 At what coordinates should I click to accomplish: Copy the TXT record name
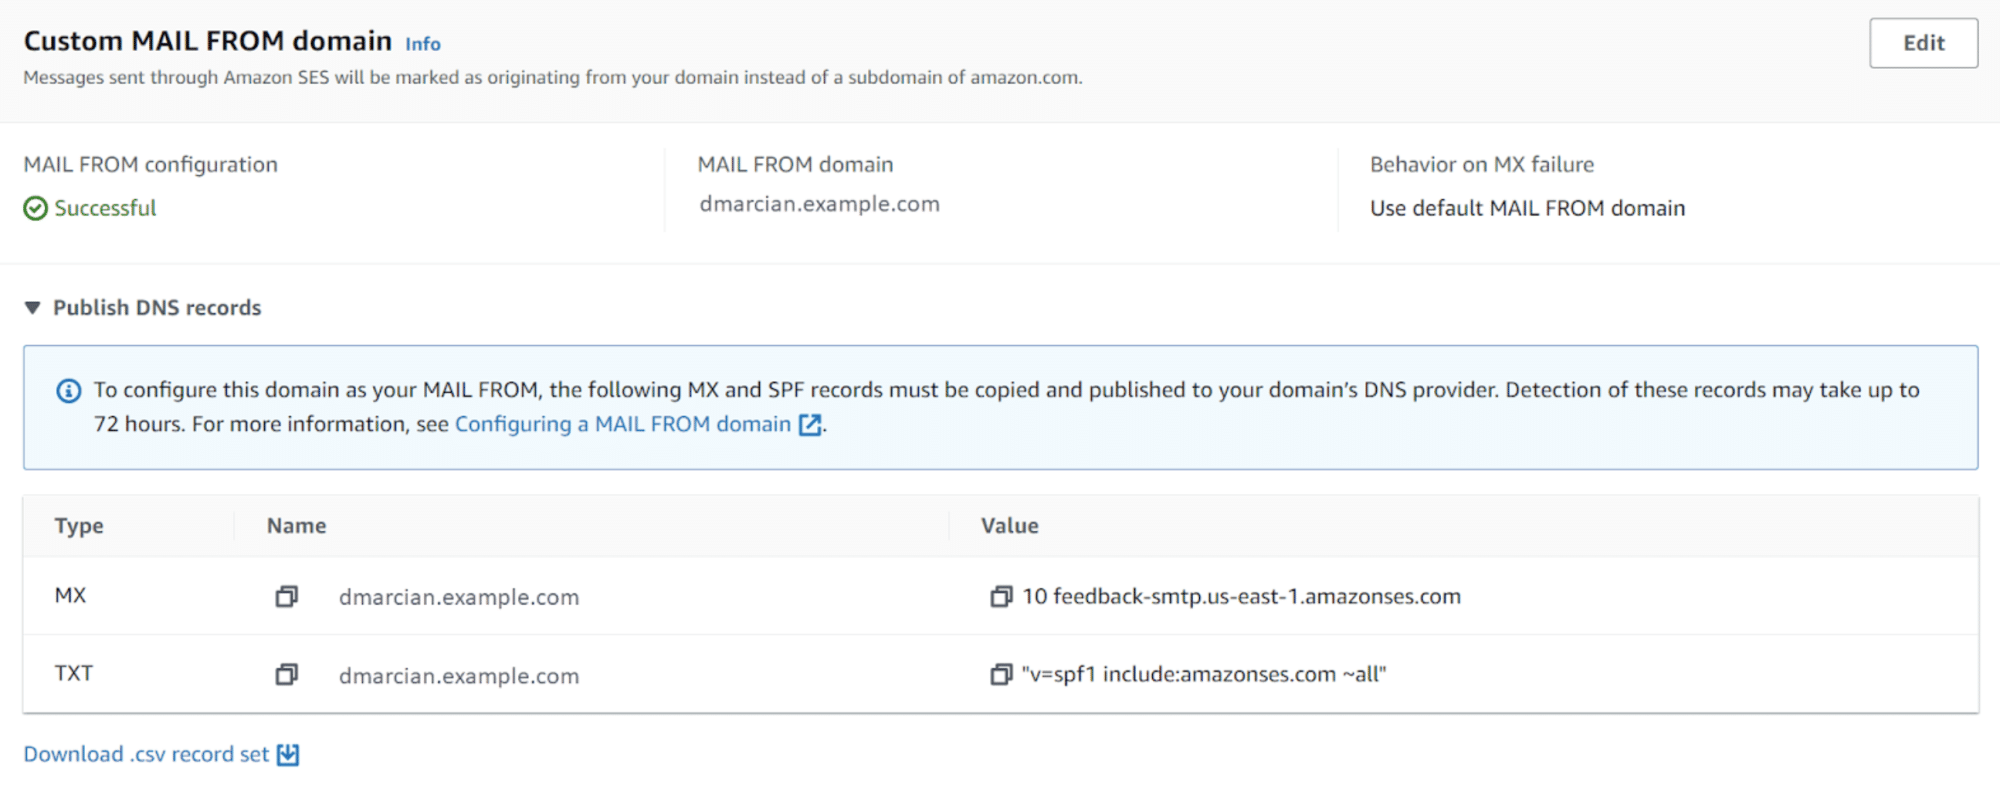click(x=287, y=675)
